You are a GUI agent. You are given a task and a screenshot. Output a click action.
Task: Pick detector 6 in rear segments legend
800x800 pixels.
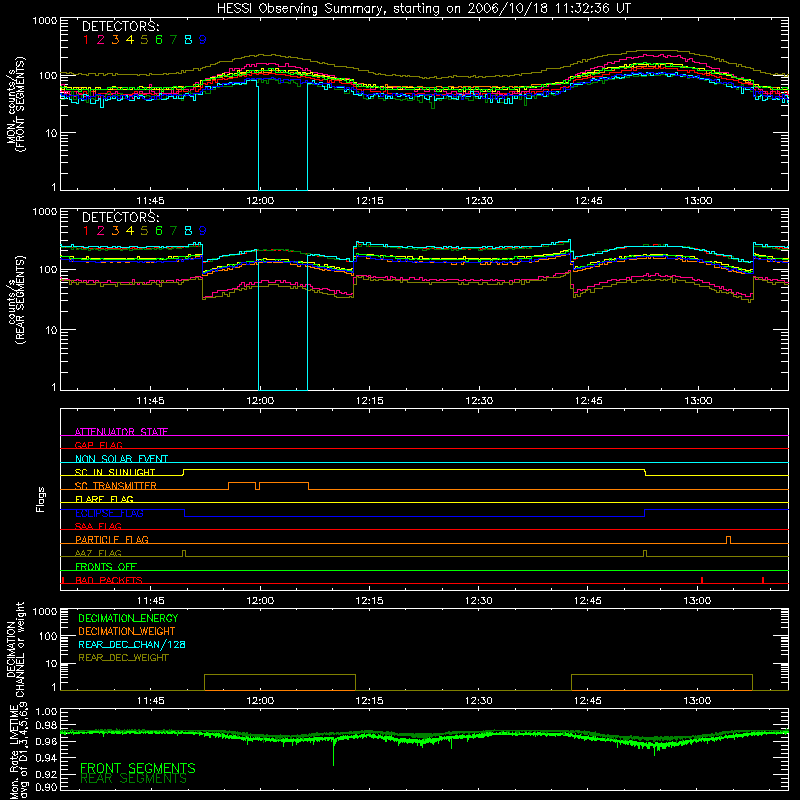[159, 231]
